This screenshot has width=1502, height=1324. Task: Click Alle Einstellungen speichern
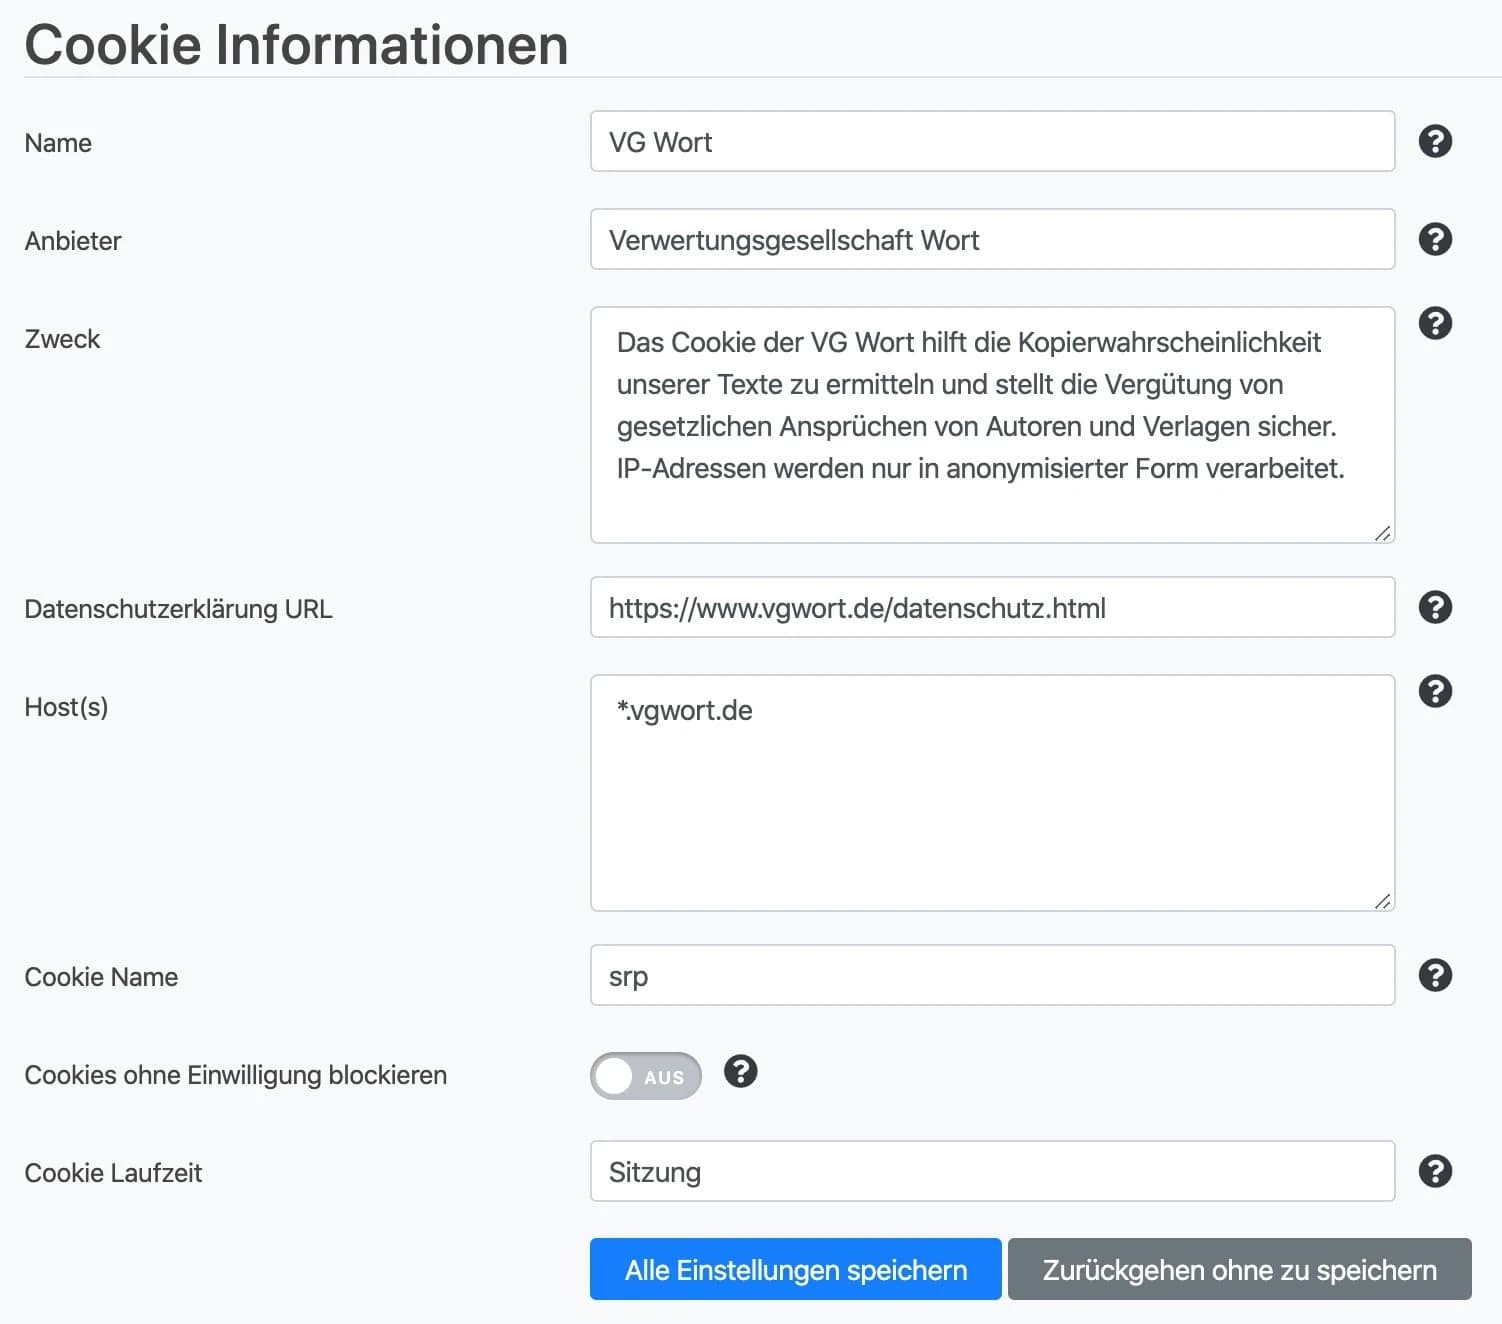(x=795, y=1269)
